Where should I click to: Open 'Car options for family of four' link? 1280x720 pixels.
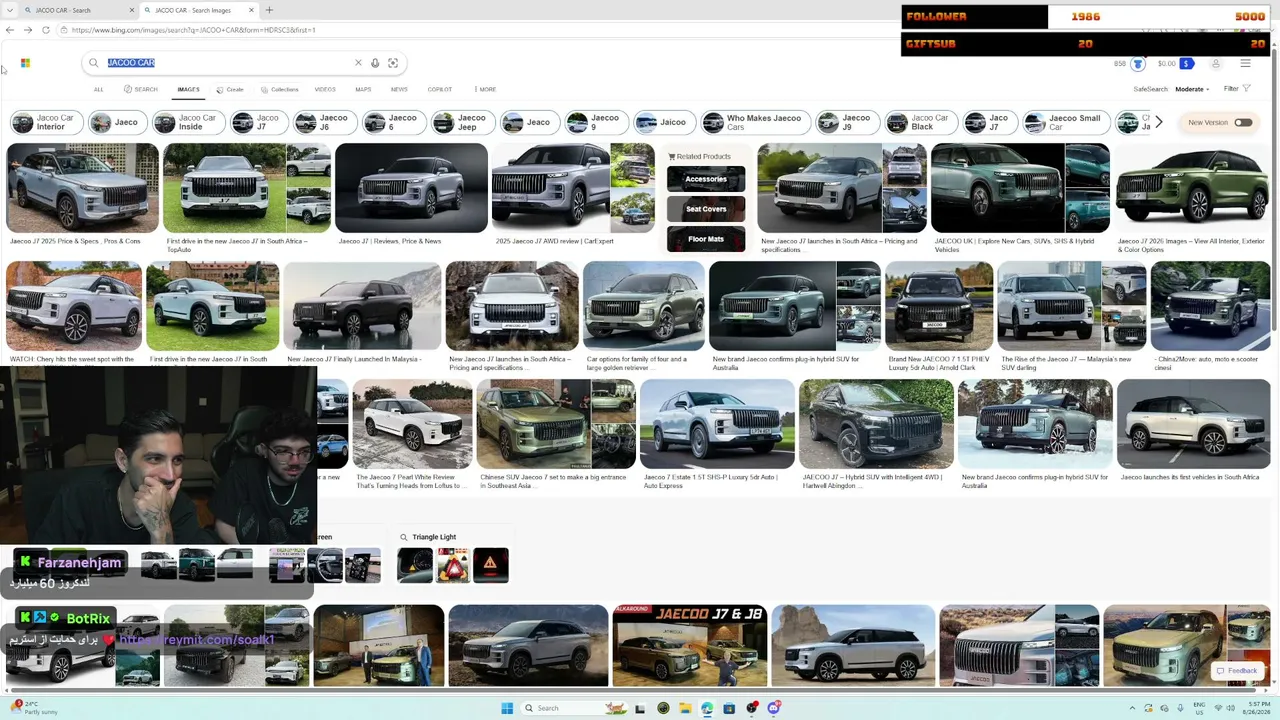[x=637, y=363]
